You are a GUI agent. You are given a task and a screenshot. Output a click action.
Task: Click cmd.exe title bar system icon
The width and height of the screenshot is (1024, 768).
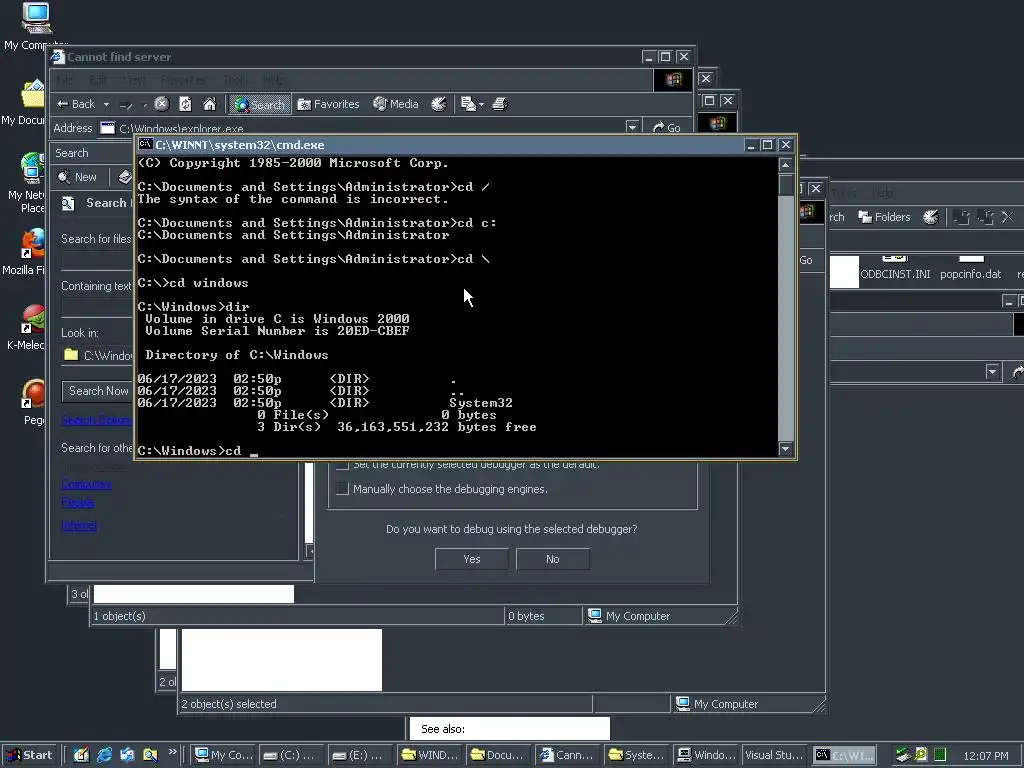pyautogui.click(x=146, y=144)
